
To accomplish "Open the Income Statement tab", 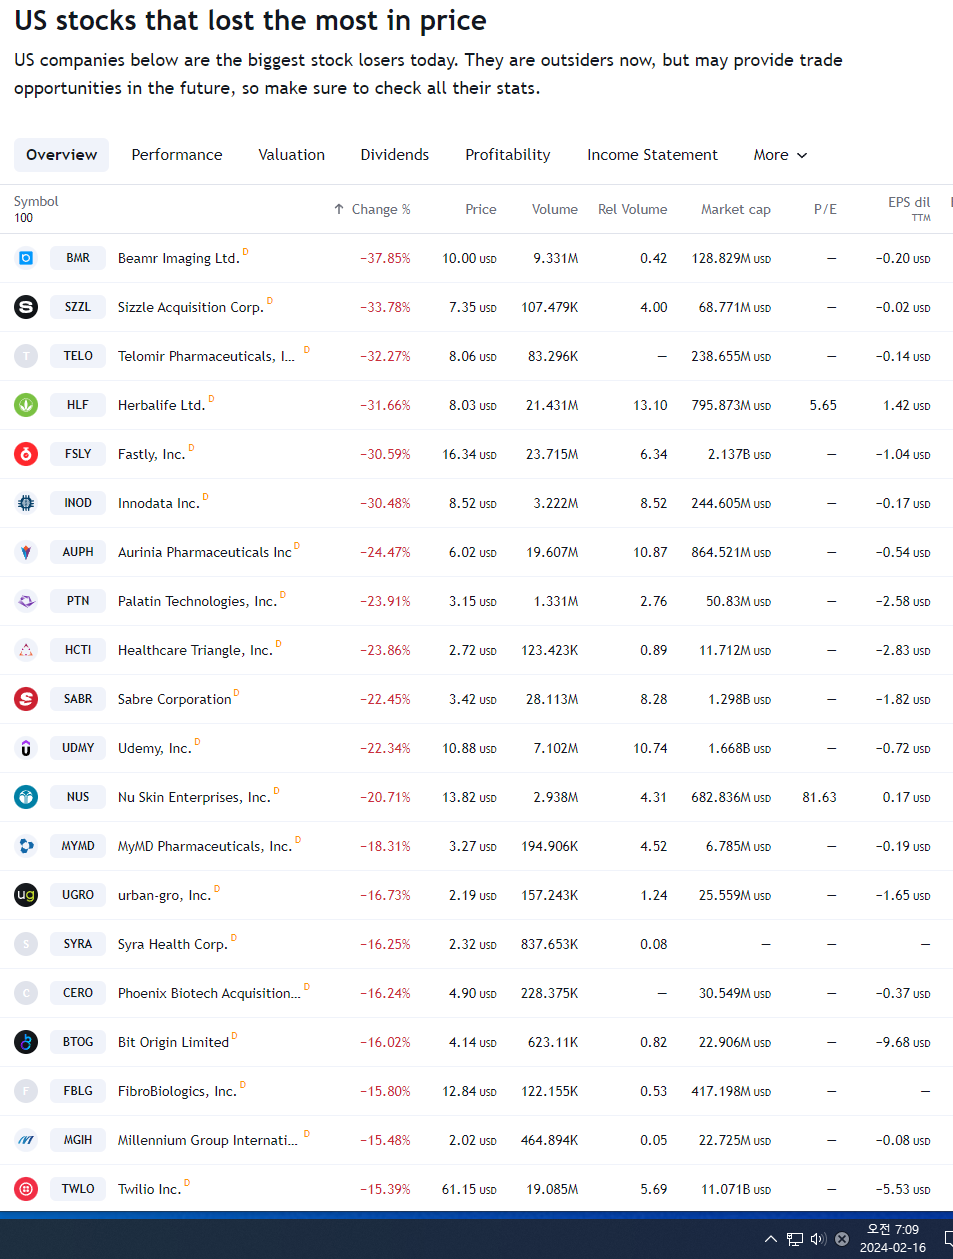I will pos(652,155).
